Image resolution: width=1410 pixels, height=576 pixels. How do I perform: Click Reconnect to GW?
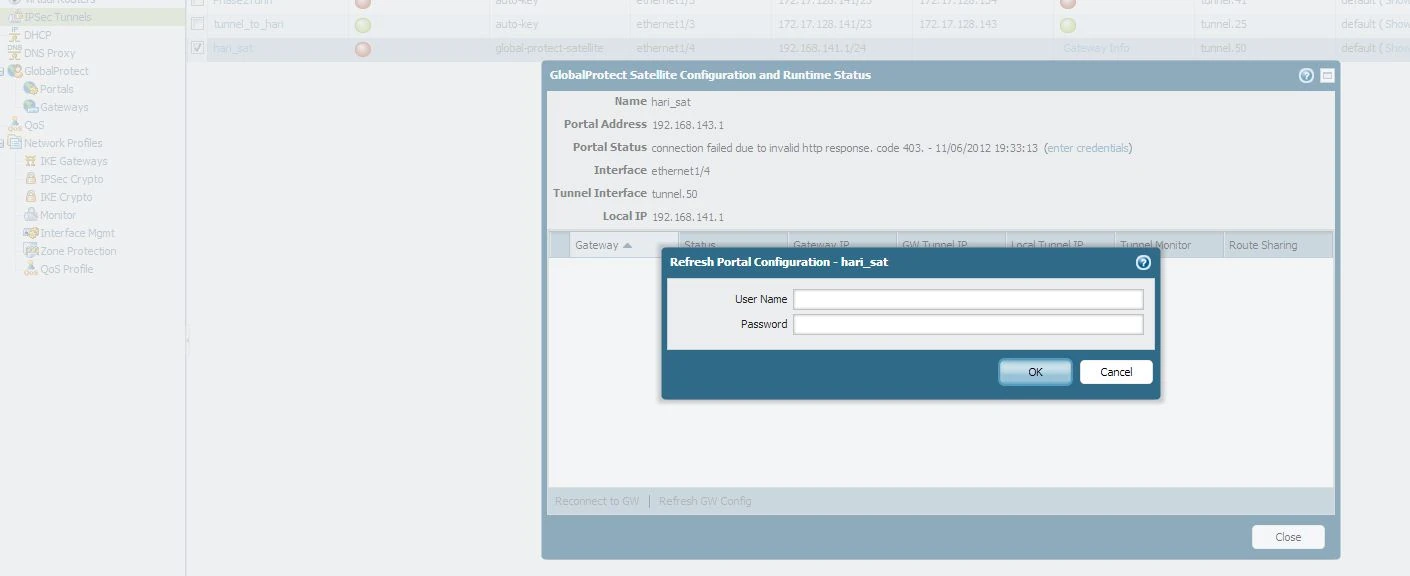pyautogui.click(x=597, y=501)
